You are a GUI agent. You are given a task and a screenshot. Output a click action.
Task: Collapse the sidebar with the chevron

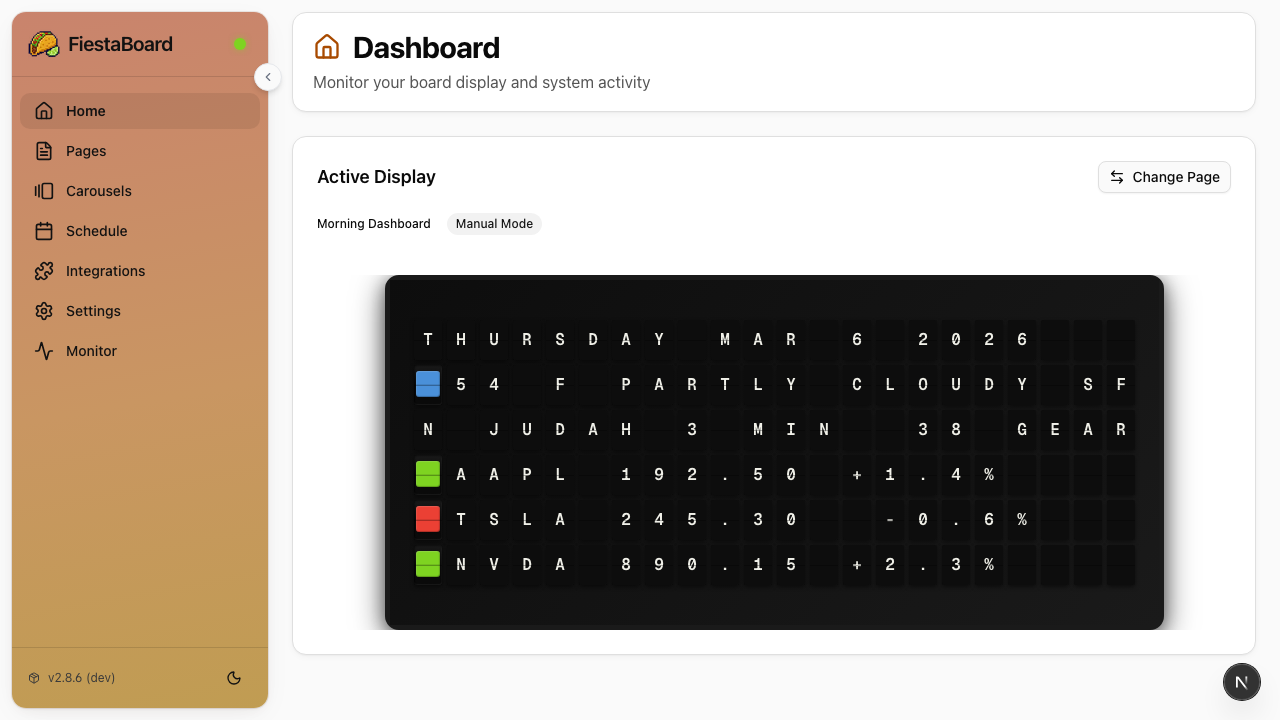coord(267,76)
